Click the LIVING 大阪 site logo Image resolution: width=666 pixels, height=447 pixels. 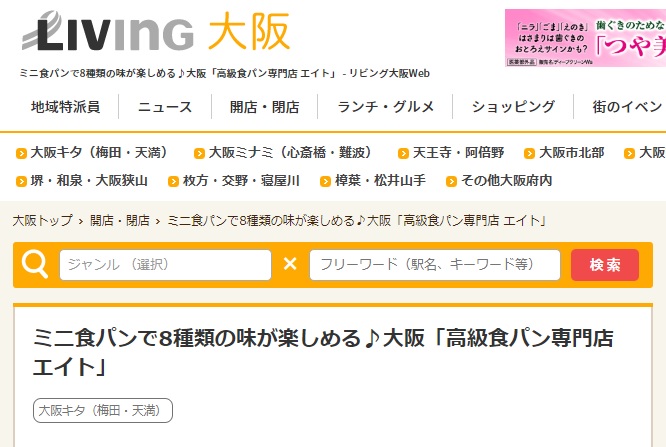156,34
